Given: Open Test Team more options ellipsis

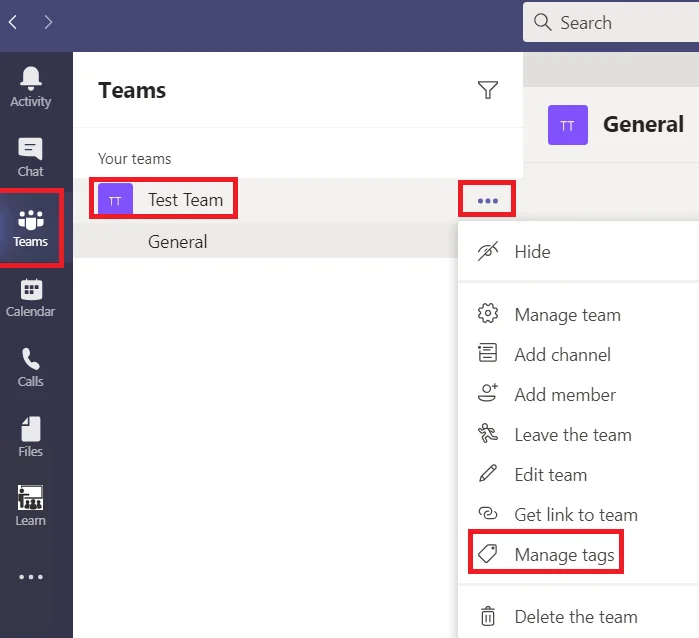Looking at the screenshot, I should coord(487,201).
